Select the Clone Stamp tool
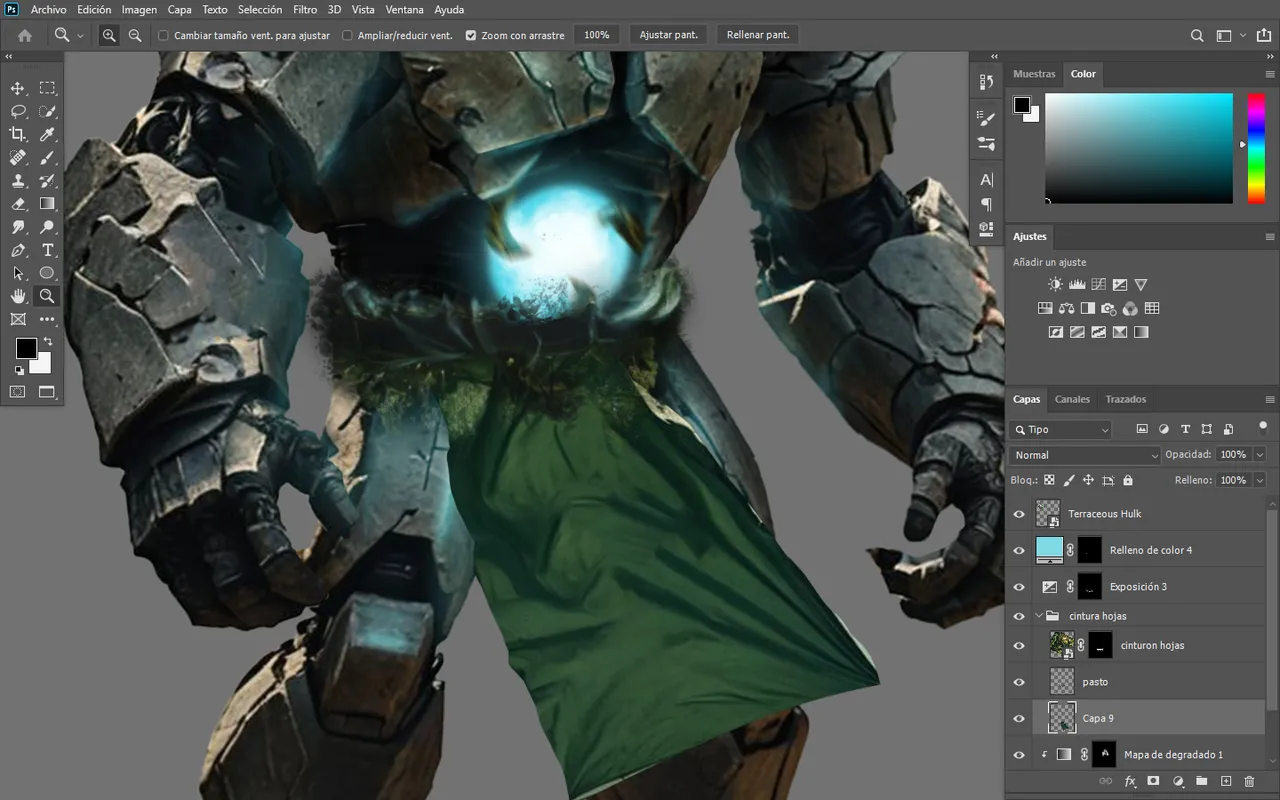The image size is (1280, 800). coord(18,181)
